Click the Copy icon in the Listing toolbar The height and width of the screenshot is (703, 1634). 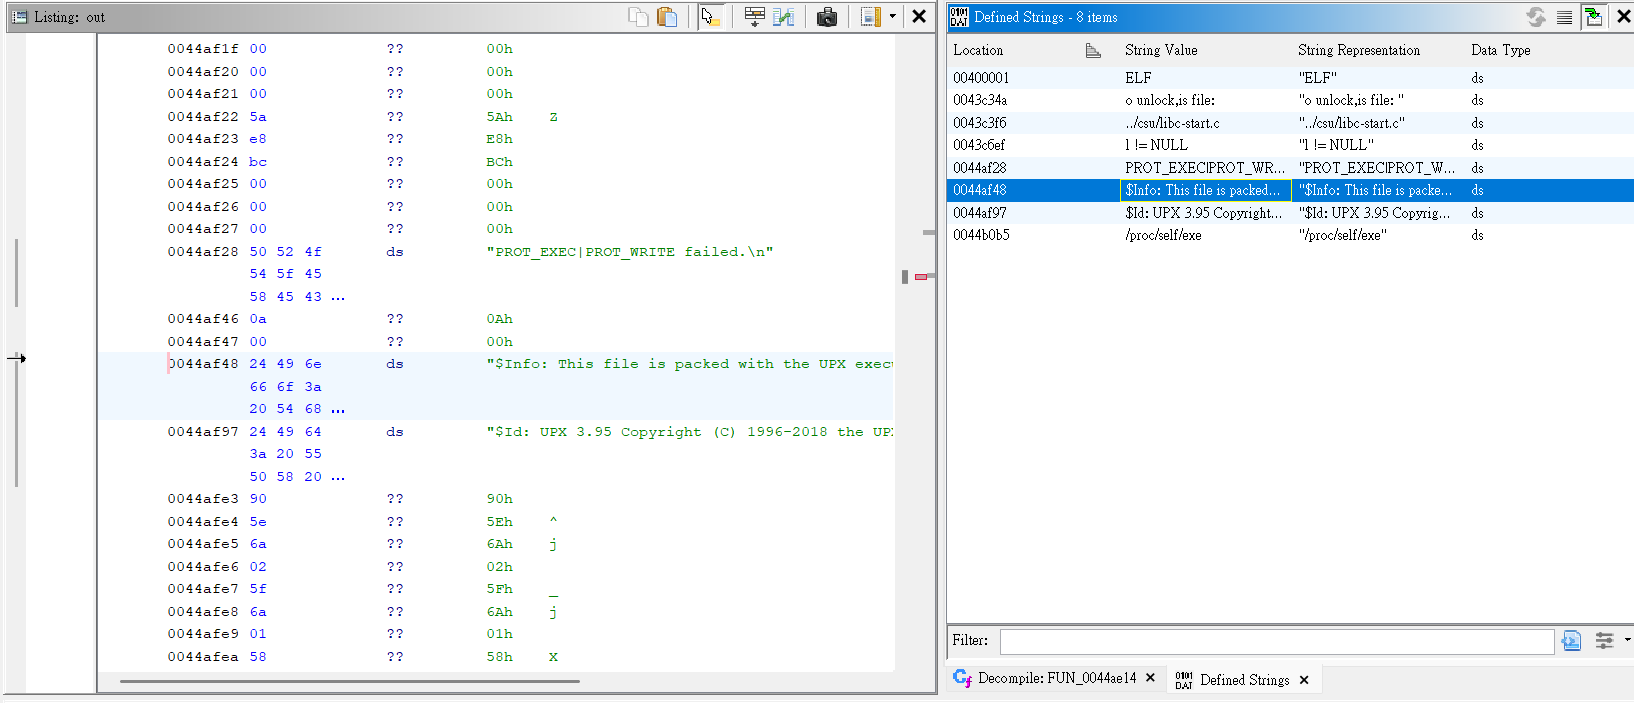point(638,17)
